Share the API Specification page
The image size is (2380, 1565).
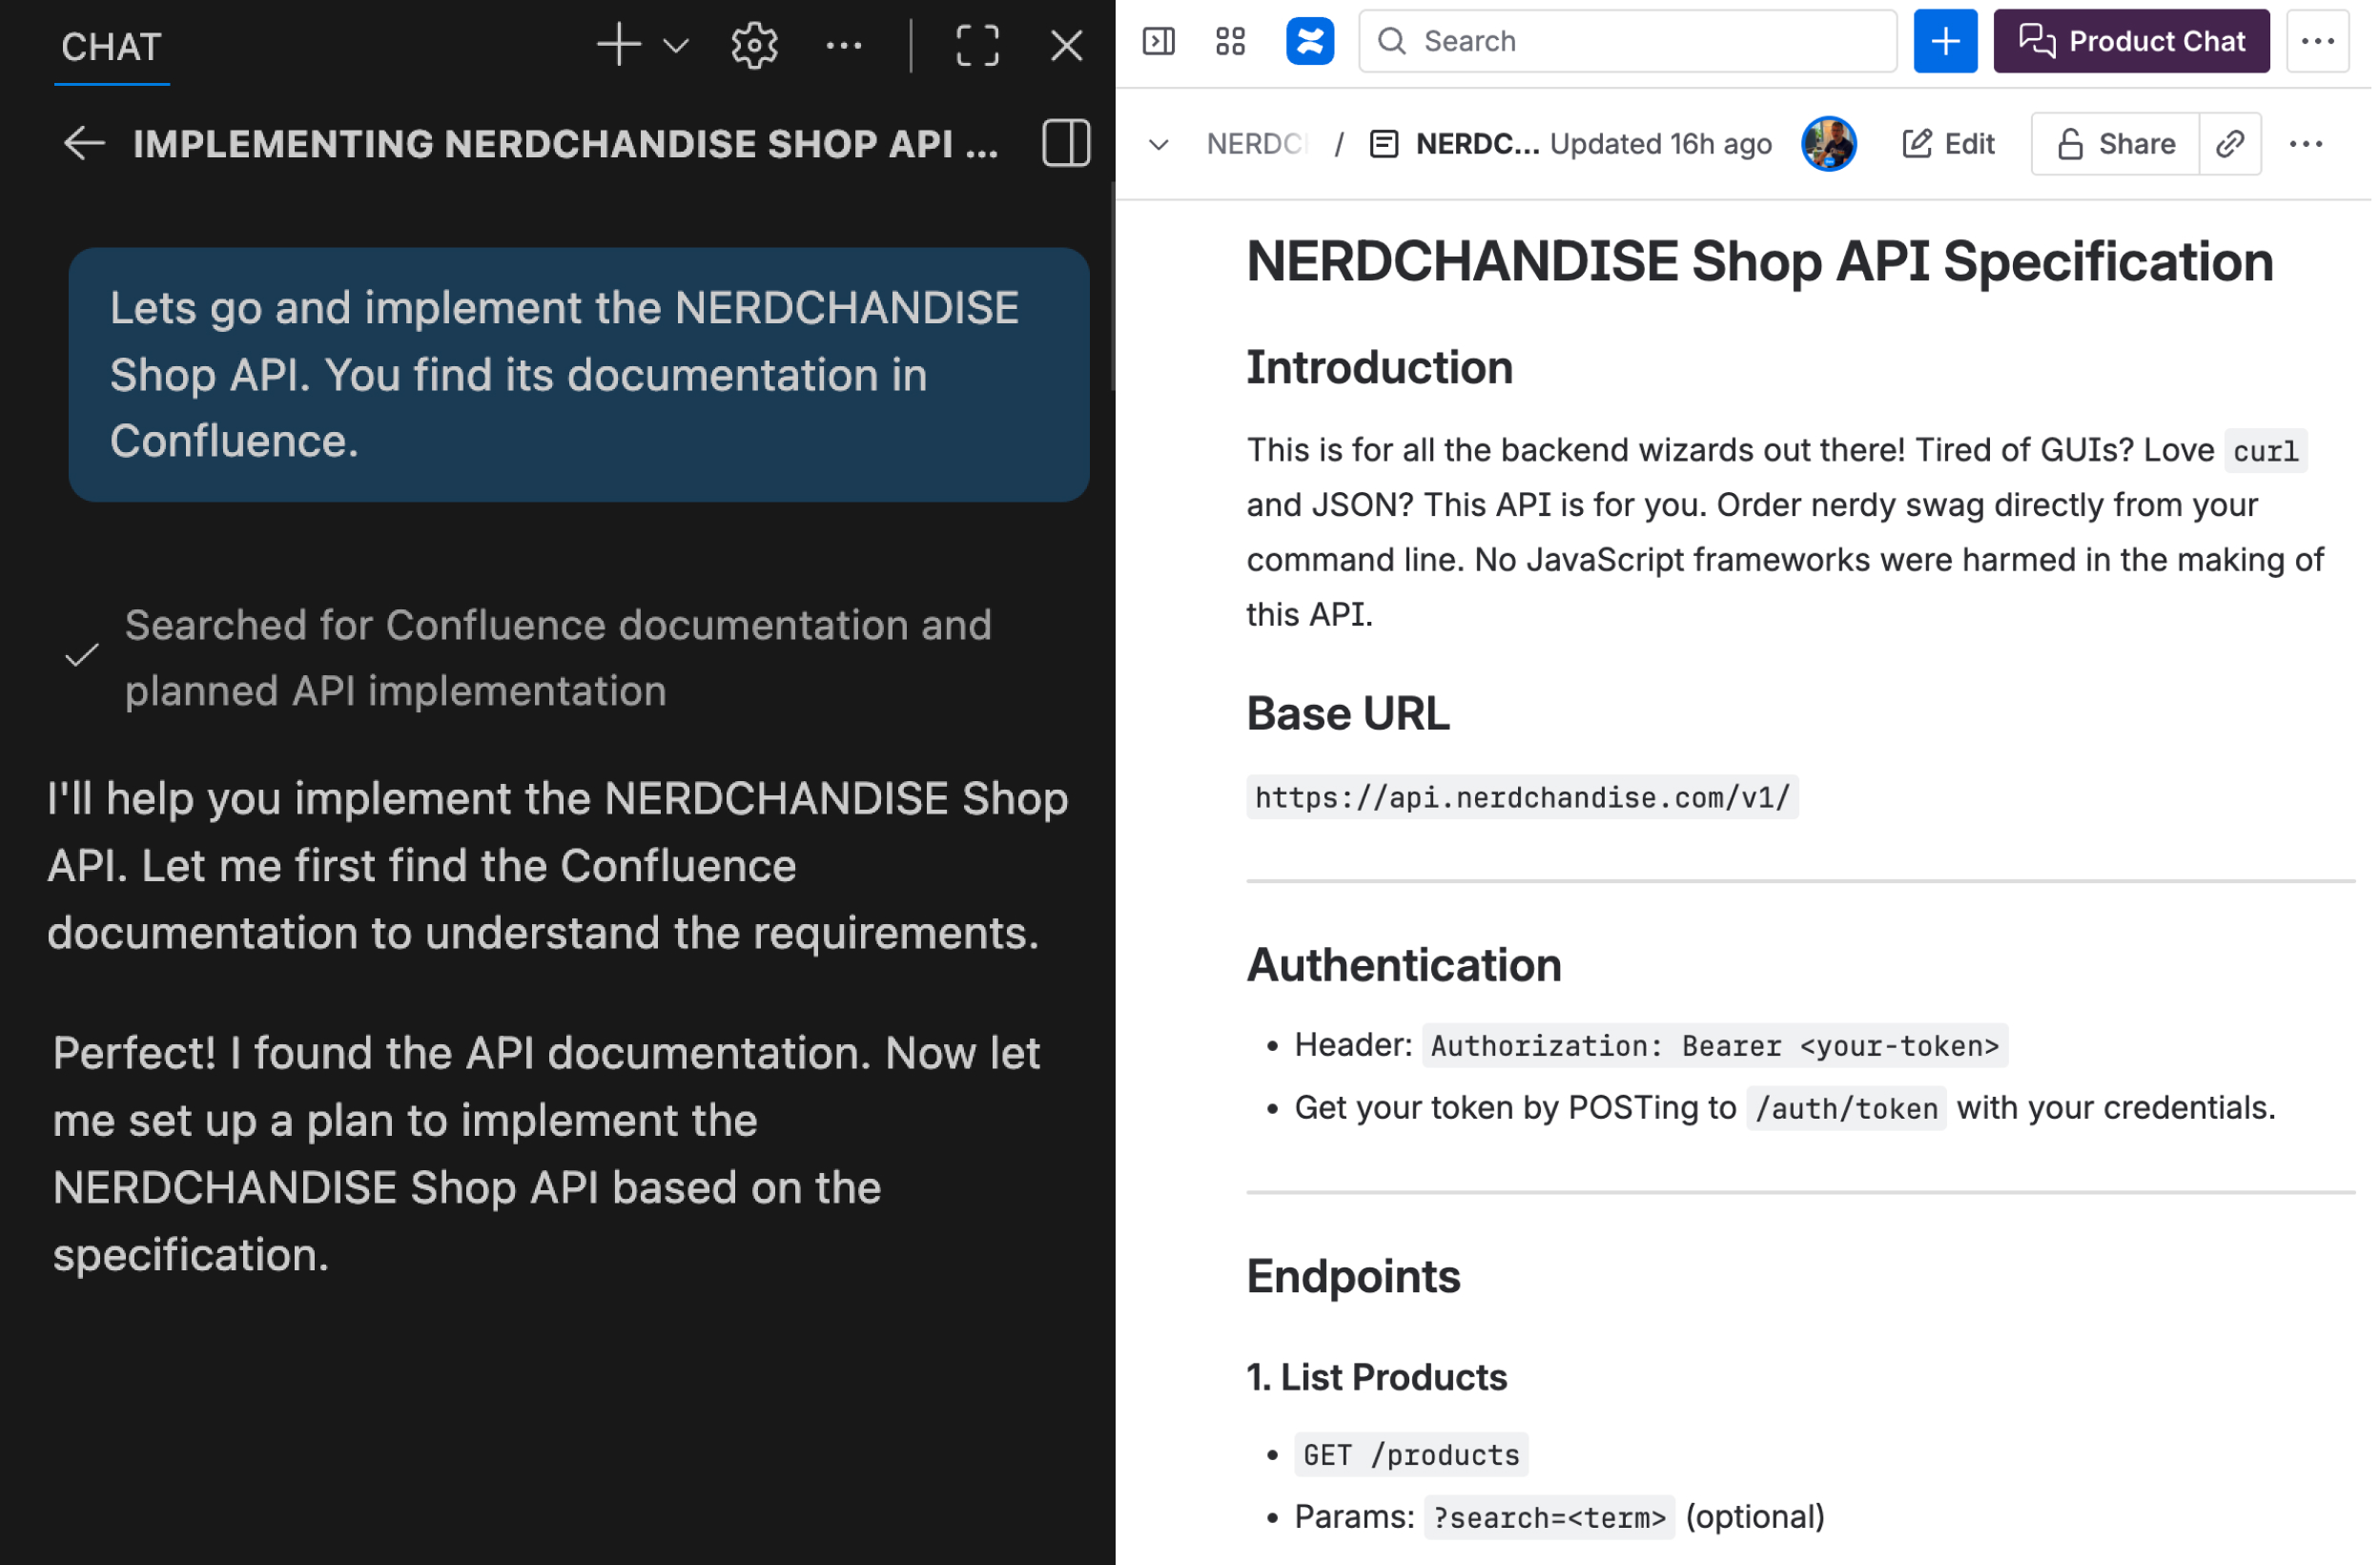(2118, 144)
